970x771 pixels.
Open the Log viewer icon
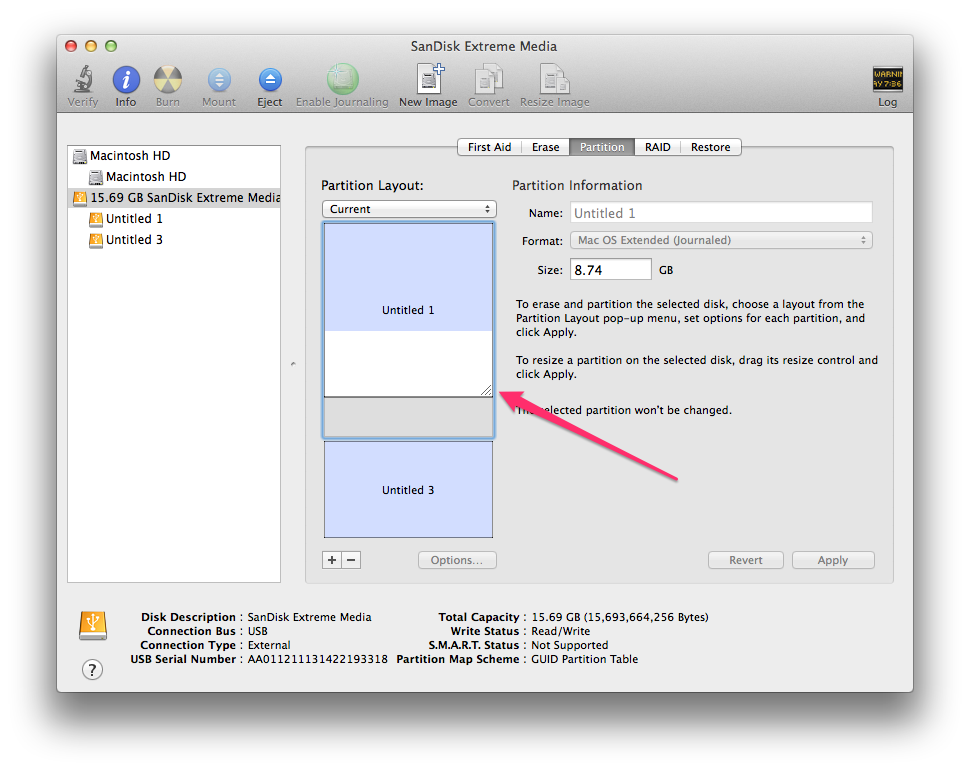[888, 79]
